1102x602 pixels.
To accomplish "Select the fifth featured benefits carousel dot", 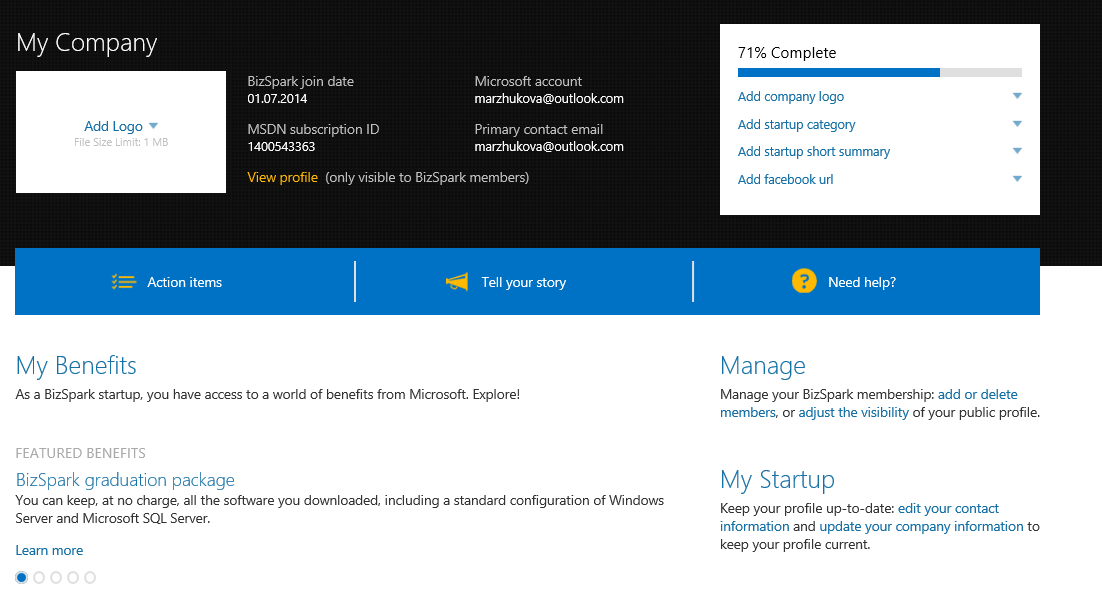I will tap(90, 577).
